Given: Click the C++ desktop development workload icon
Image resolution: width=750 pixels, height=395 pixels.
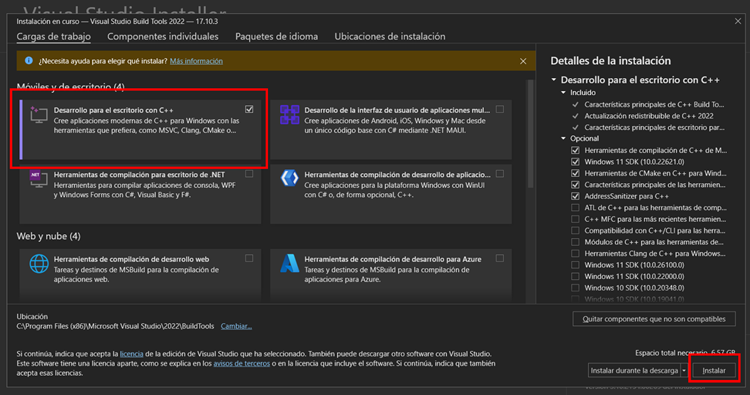Looking at the screenshot, I should point(39,115).
